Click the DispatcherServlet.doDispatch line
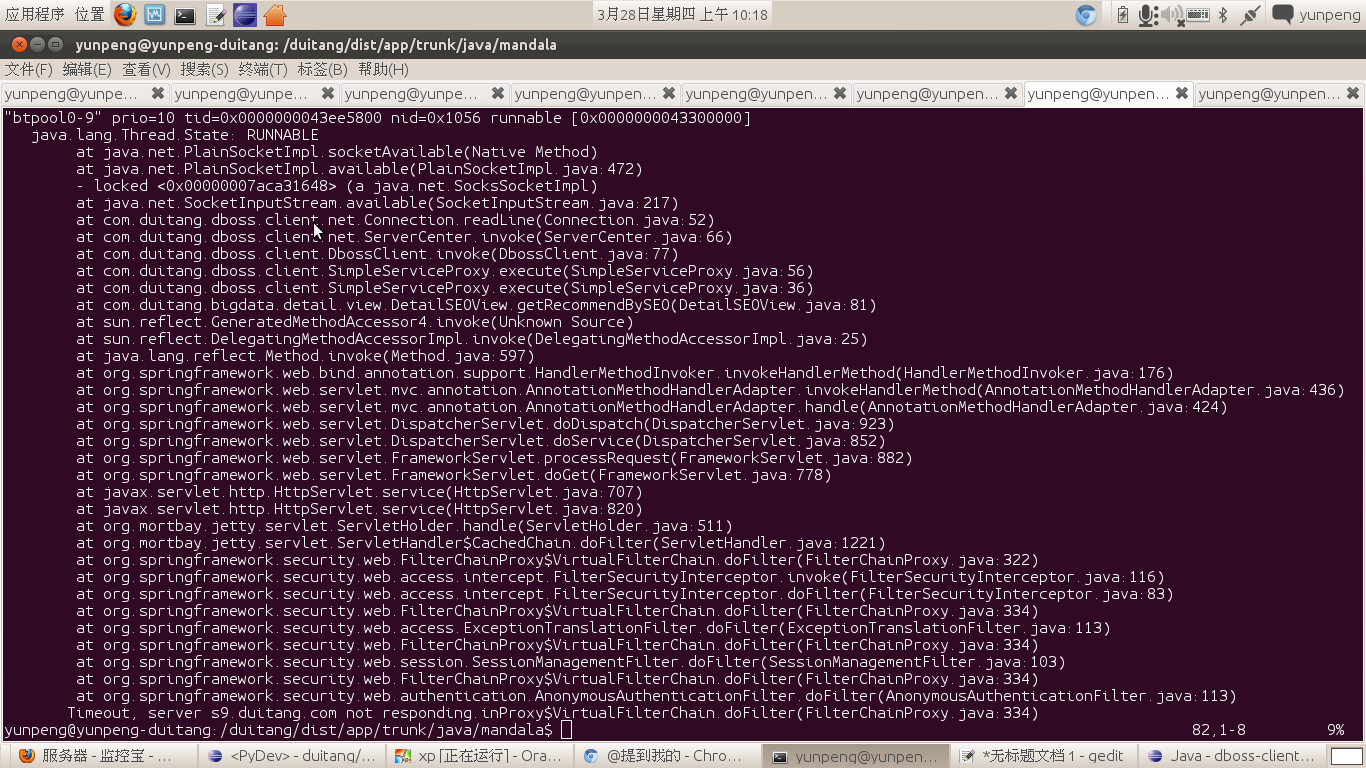 (485, 424)
